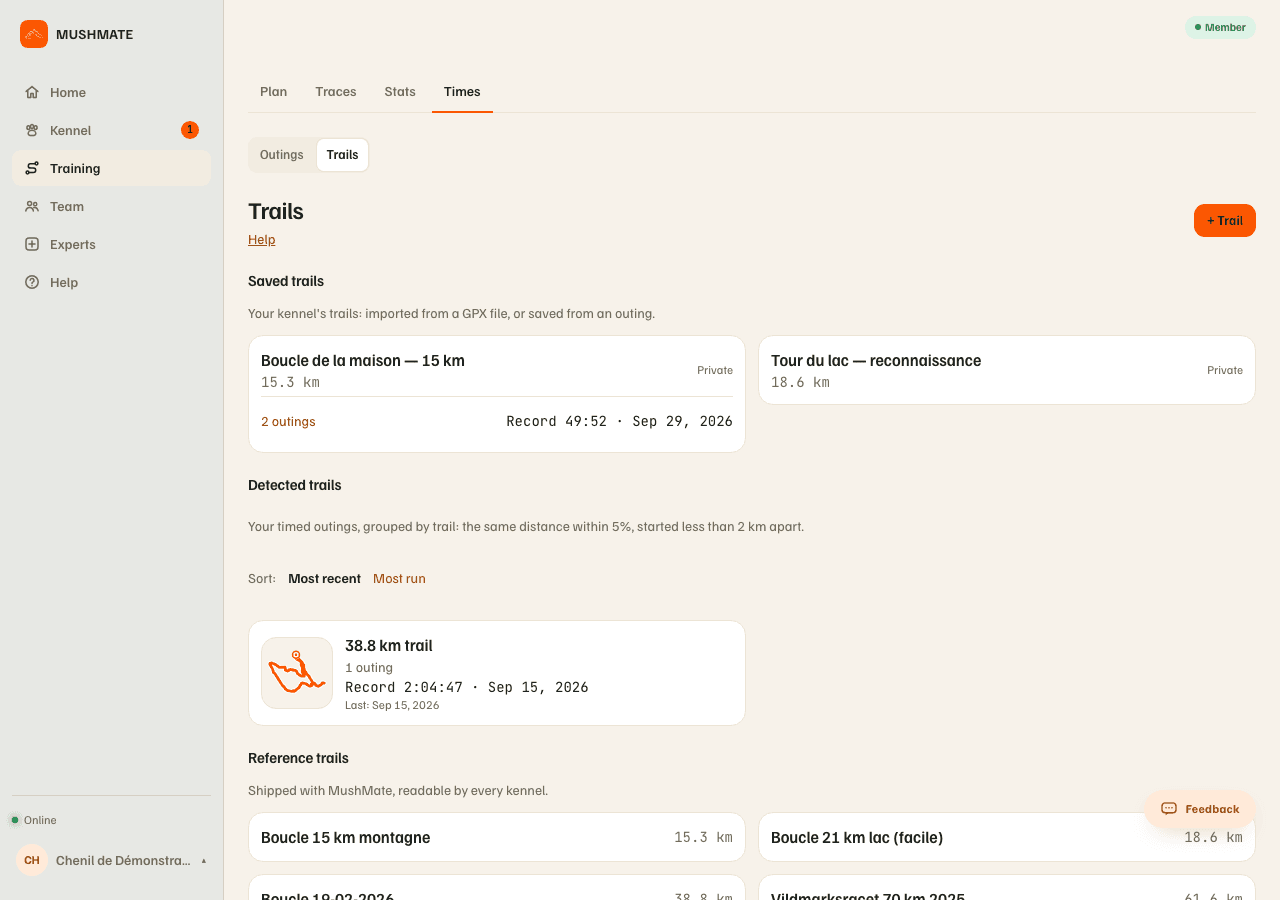Open Experts in the sidebar

[111, 244]
